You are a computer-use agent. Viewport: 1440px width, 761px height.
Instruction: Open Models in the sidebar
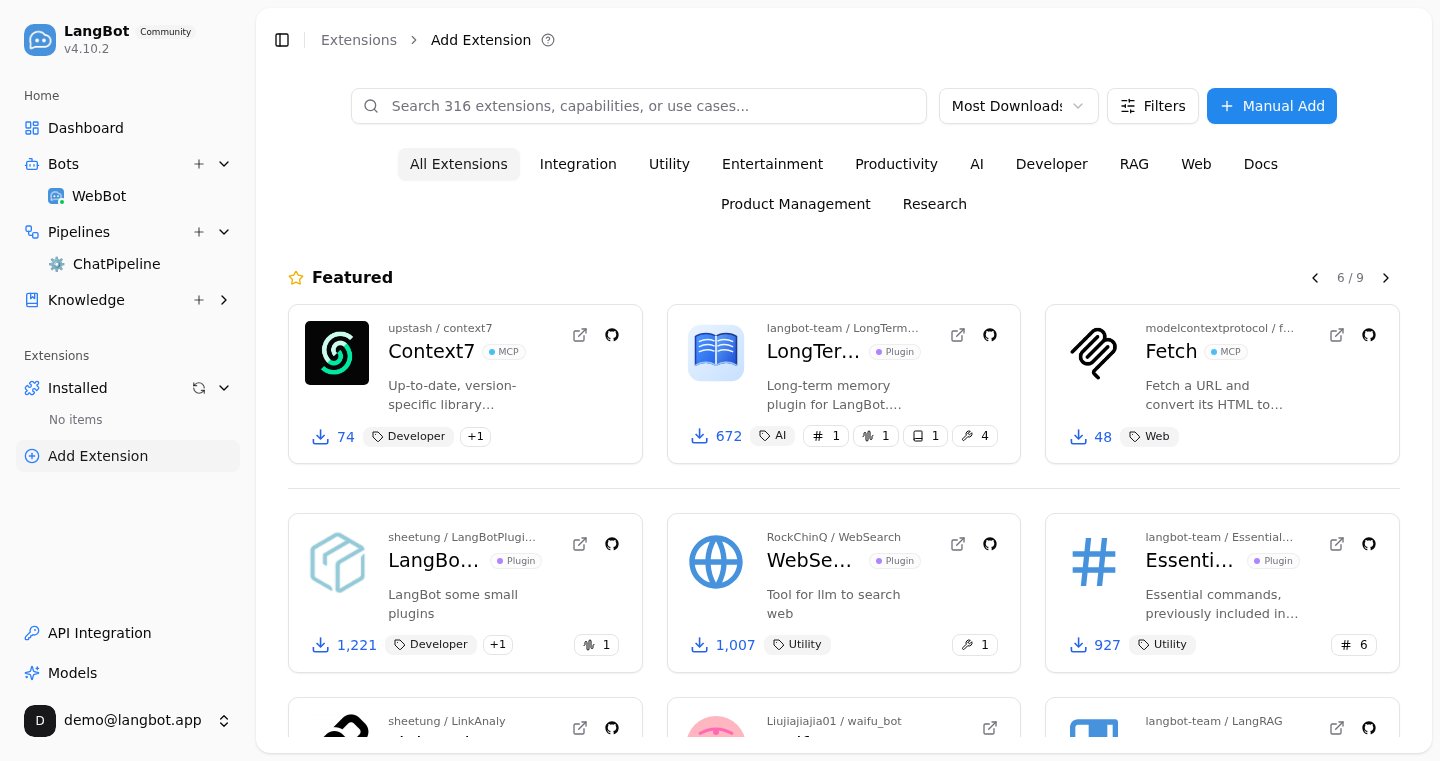click(x=128, y=673)
